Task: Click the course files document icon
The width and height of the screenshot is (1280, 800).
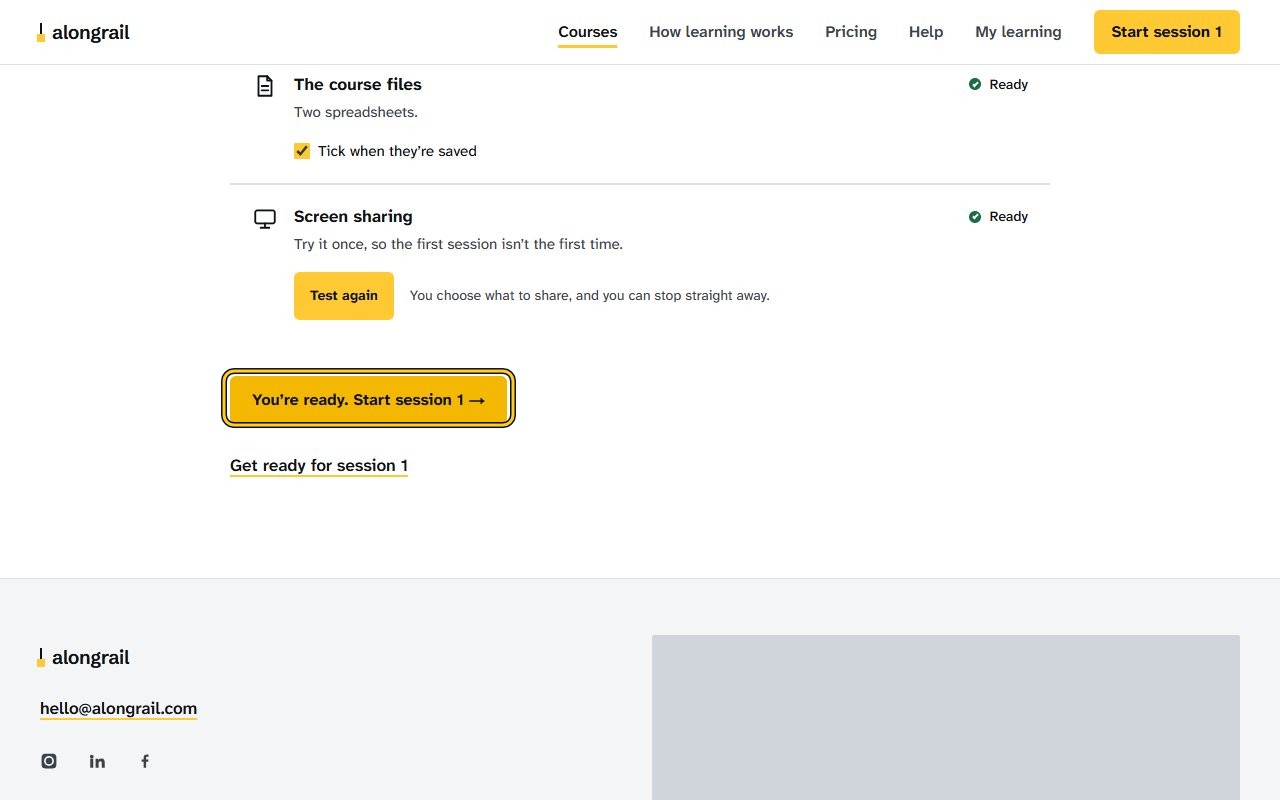Action: coord(265,86)
